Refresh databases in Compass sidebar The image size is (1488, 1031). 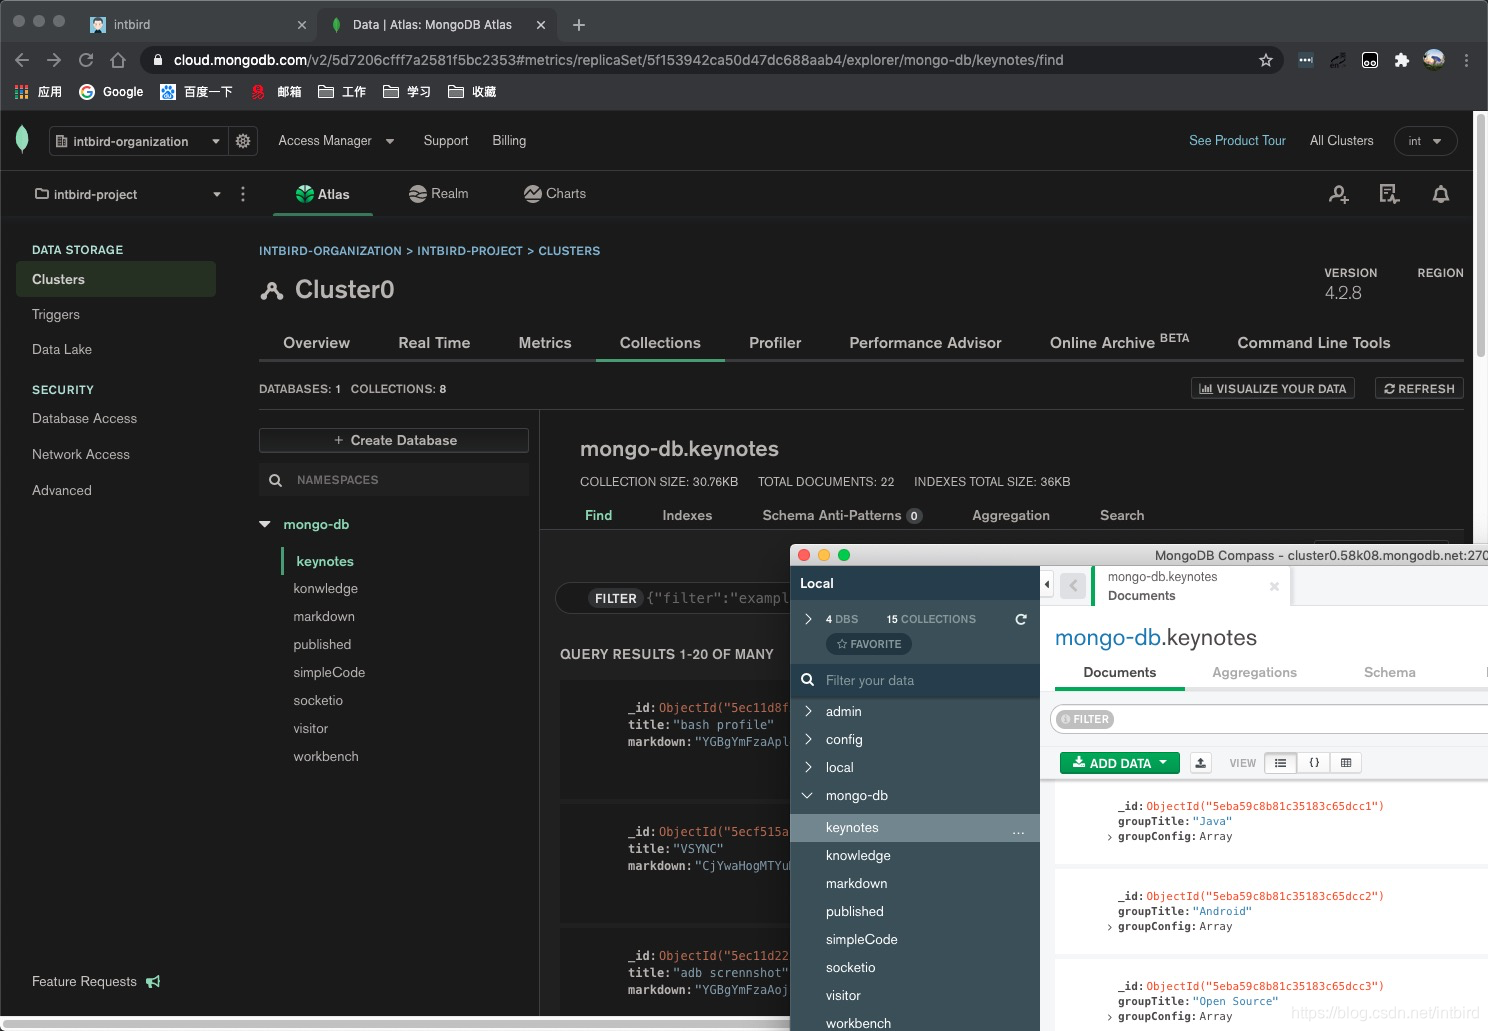pyautogui.click(x=1021, y=619)
